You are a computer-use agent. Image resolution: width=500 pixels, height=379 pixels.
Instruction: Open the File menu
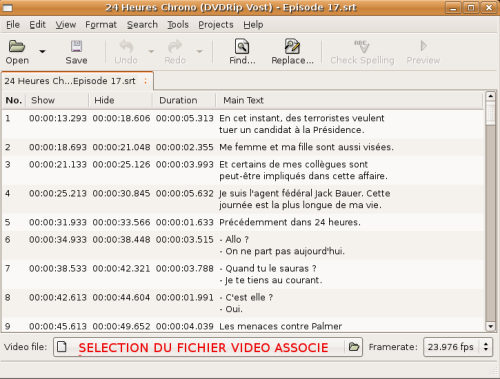[13, 25]
